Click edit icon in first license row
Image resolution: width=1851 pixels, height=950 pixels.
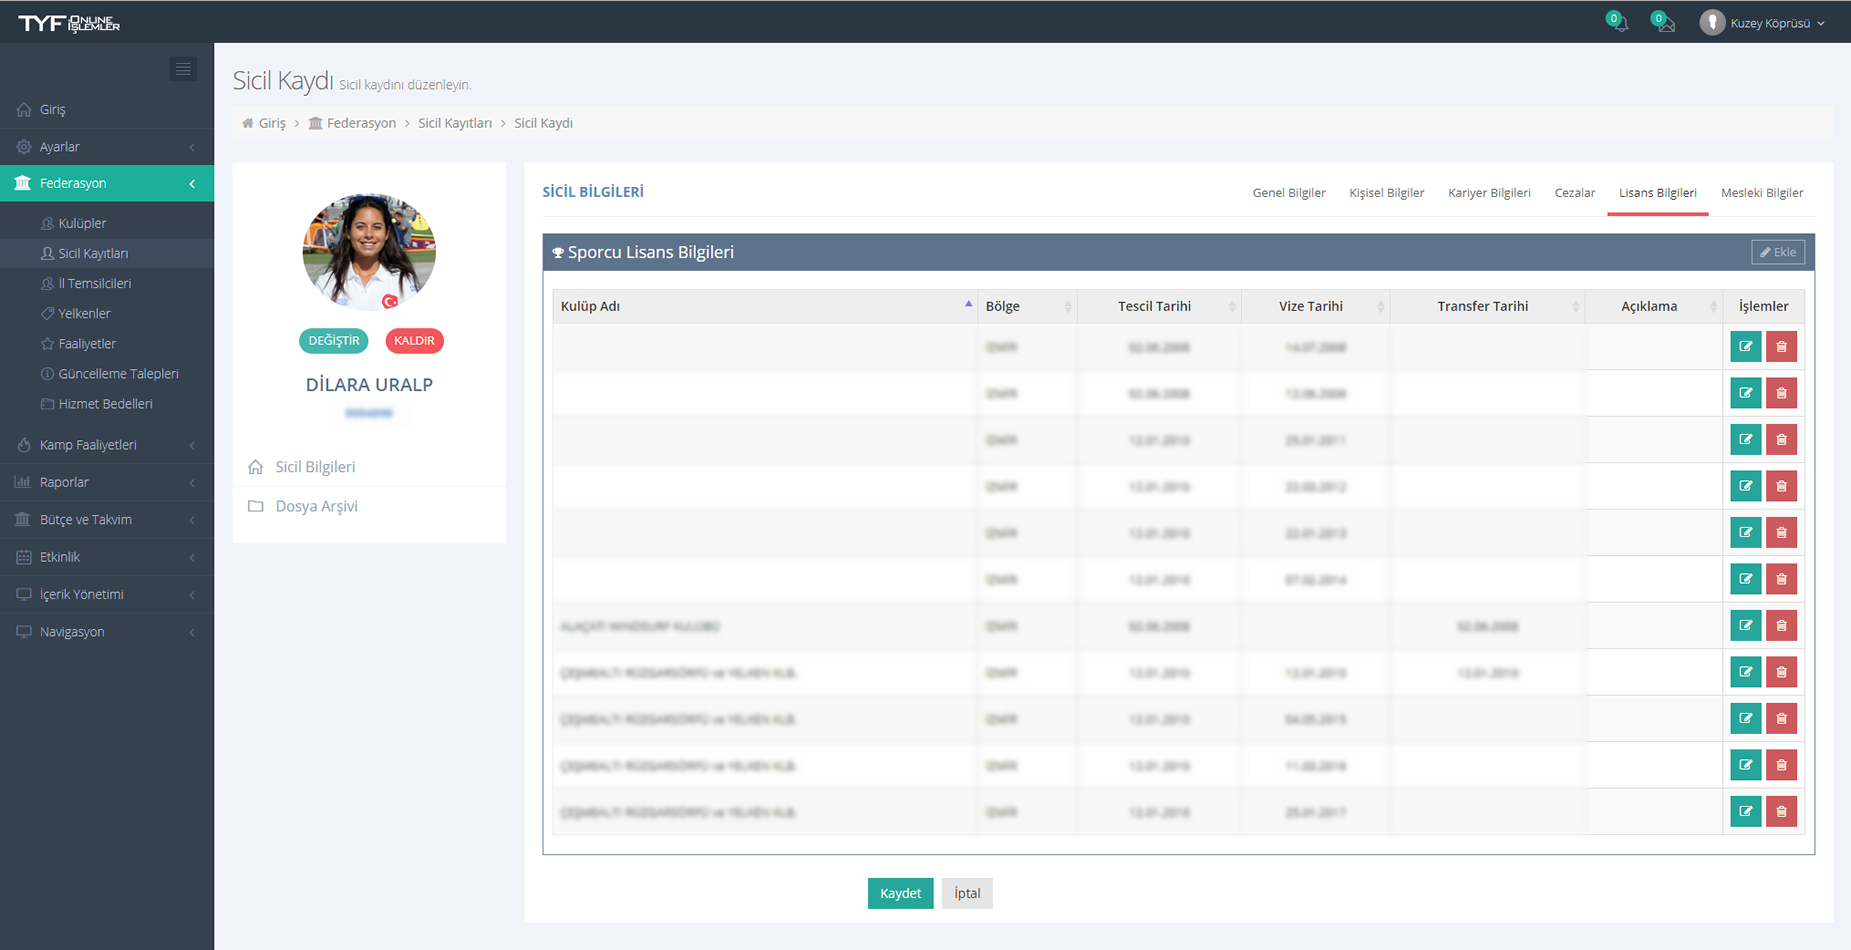1745,347
